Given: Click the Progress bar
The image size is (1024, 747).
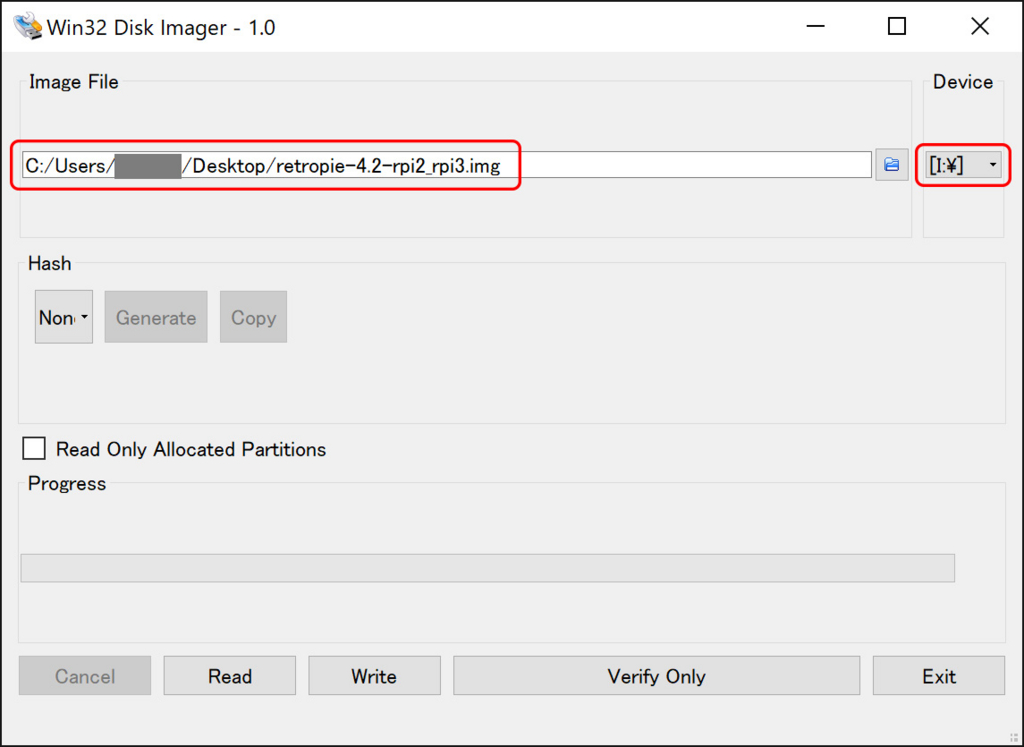Looking at the screenshot, I should coord(488,568).
